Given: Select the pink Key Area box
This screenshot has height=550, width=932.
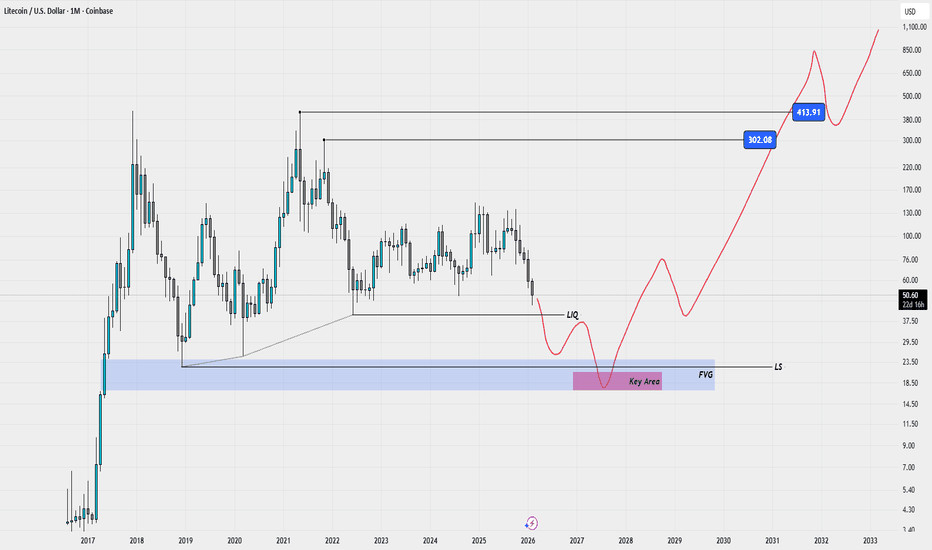Looking at the screenshot, I should point(617,381).
